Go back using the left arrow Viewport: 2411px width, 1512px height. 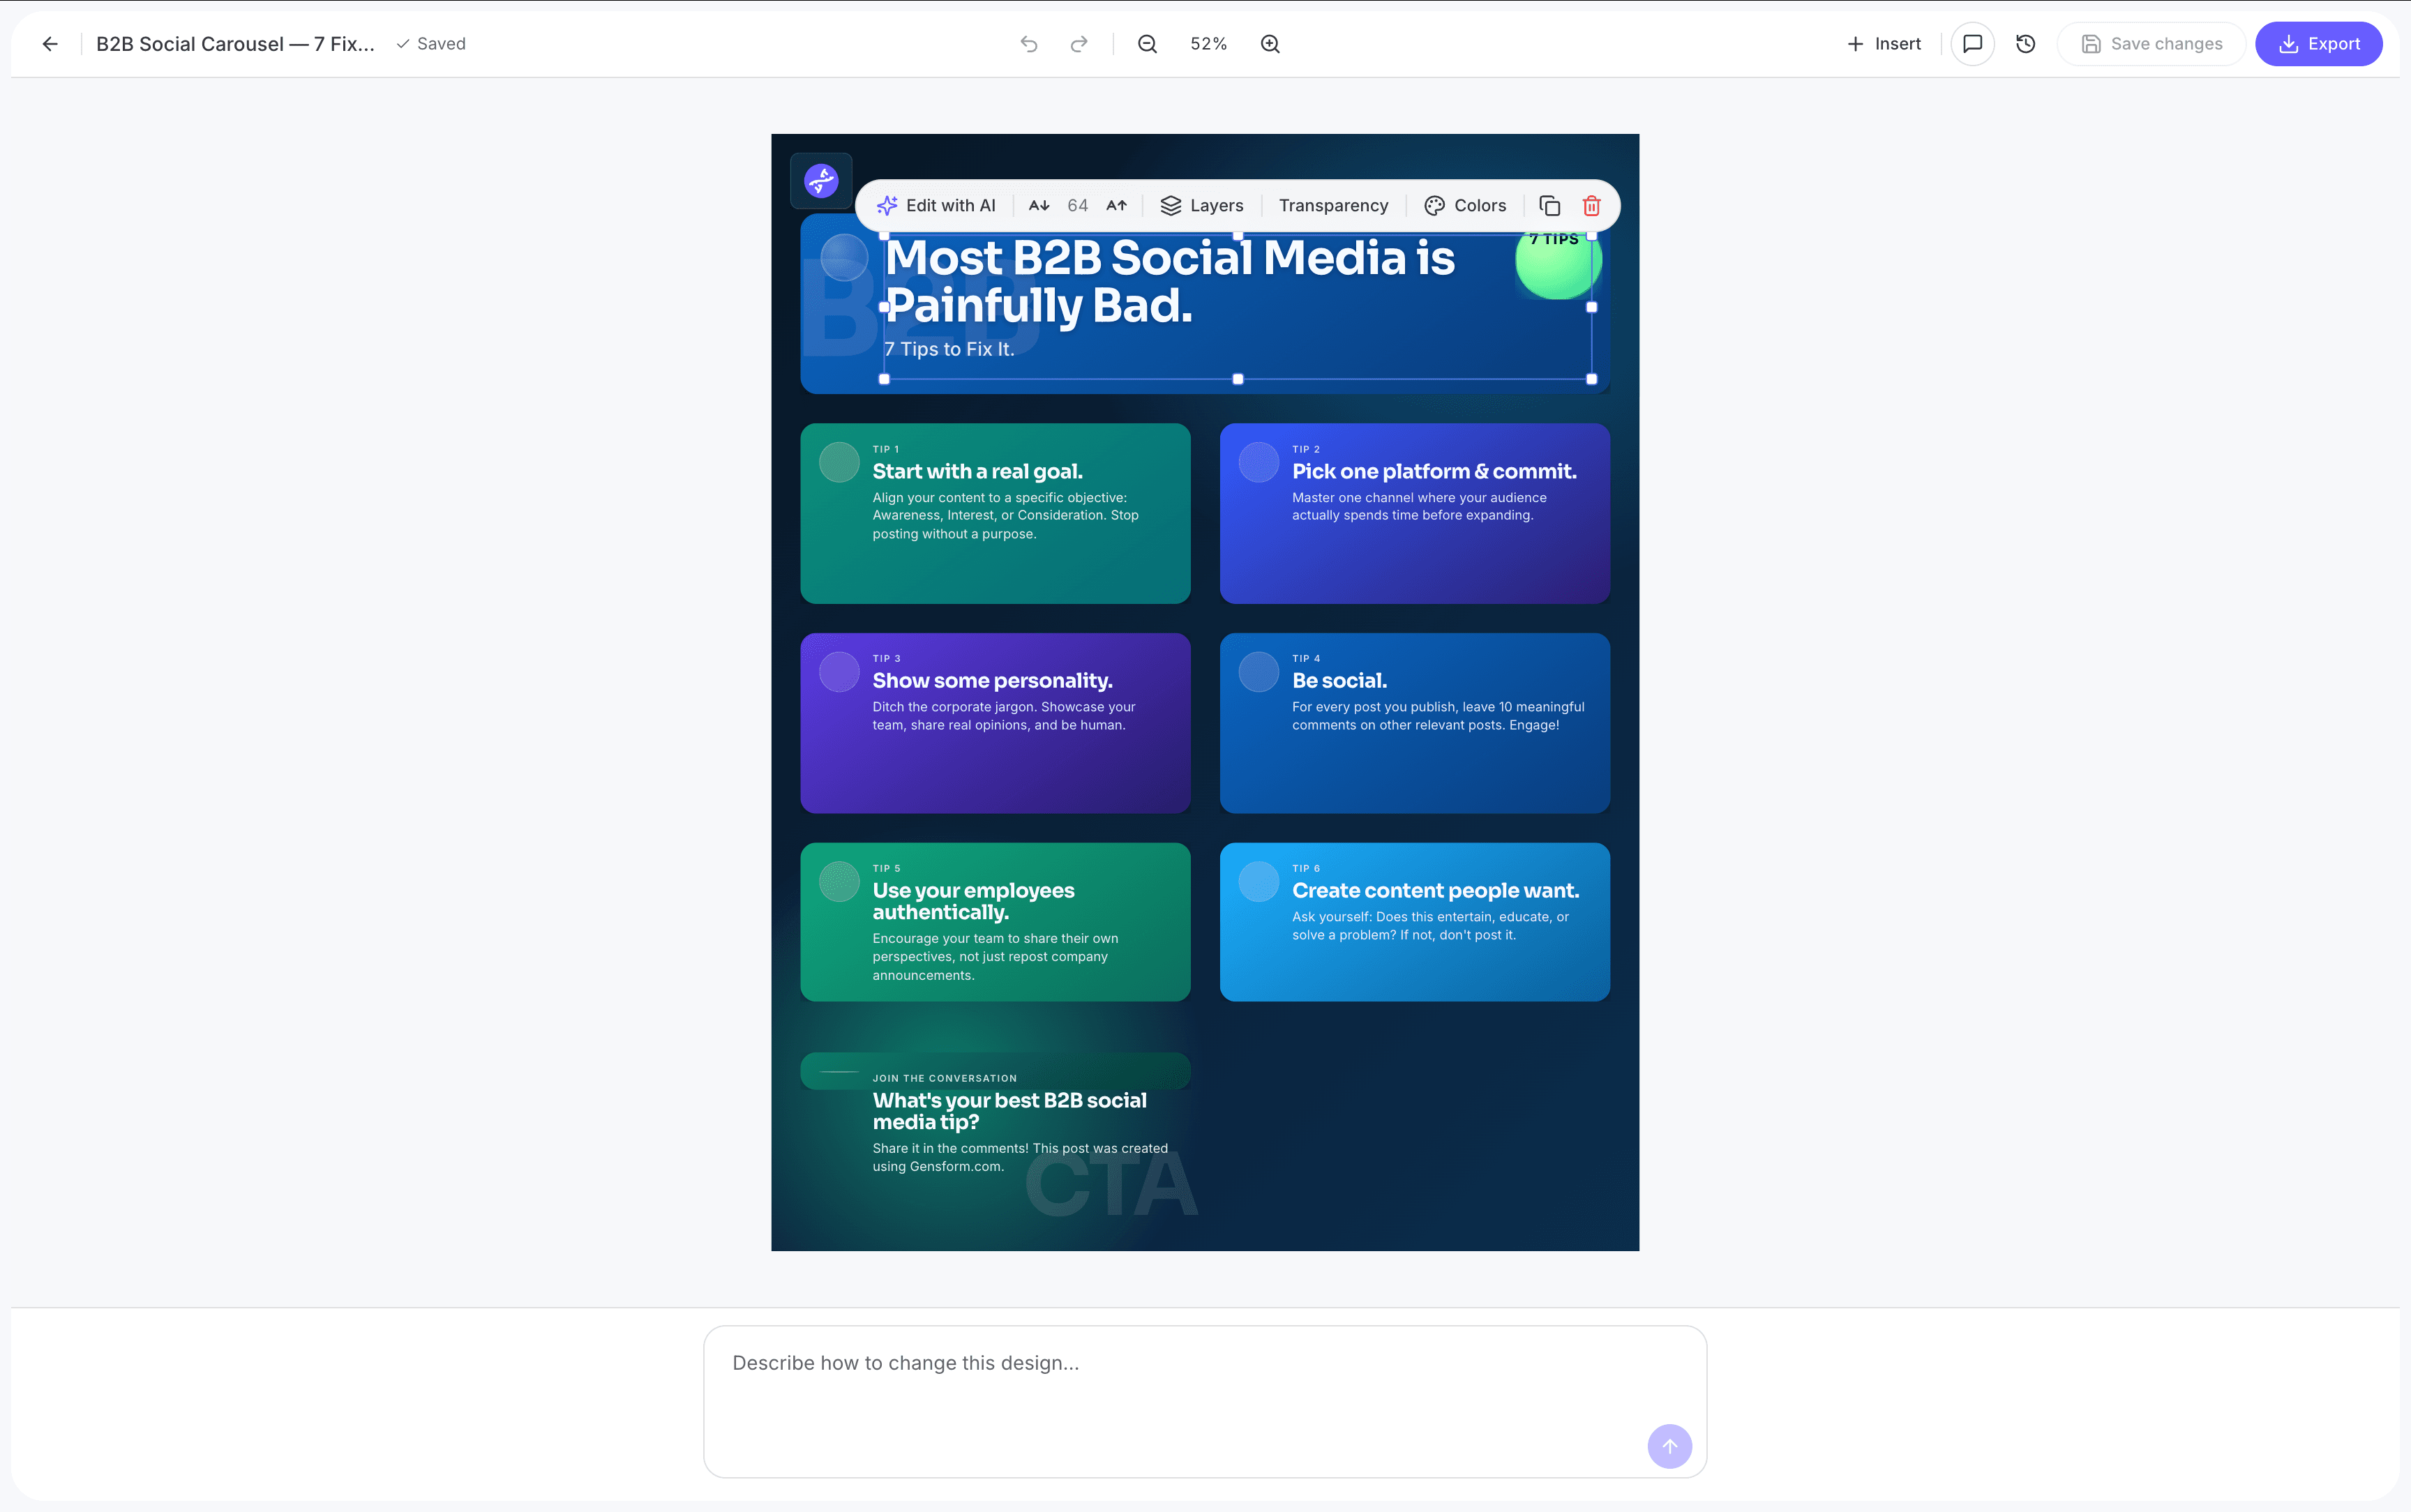50,44
